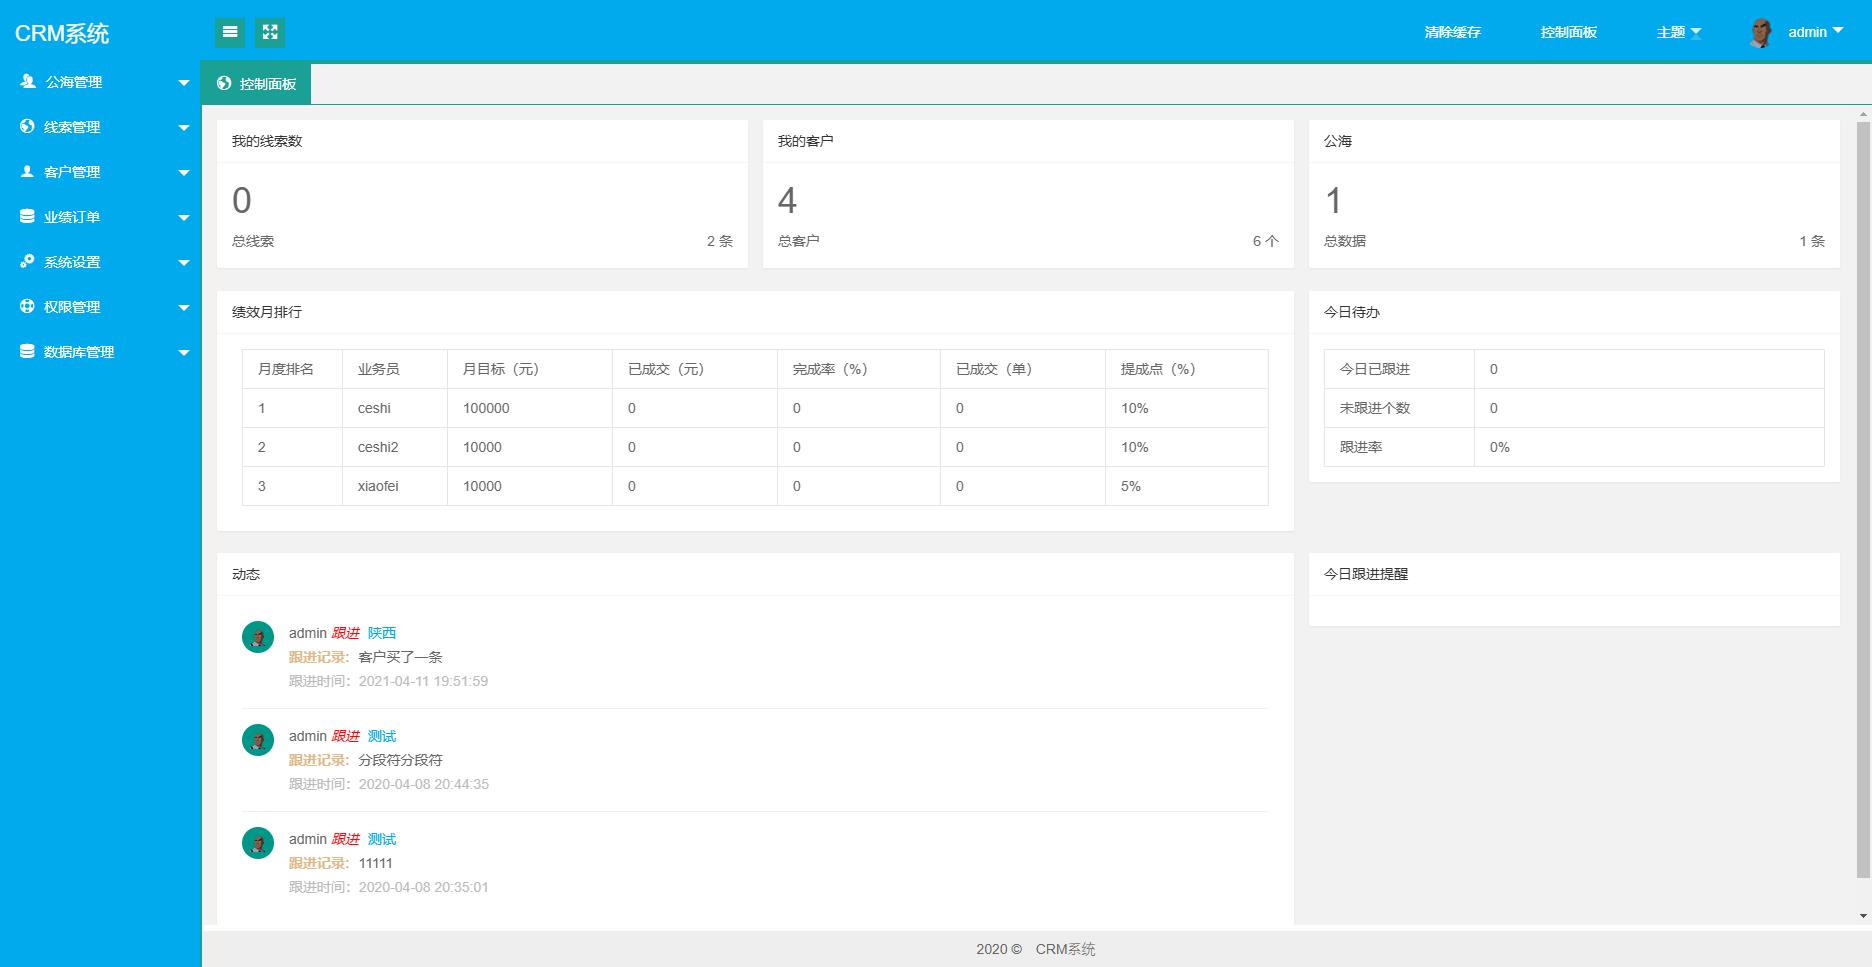
Task: Open the 陕西 customer link in 动态
Action: (x=382, y=633)
